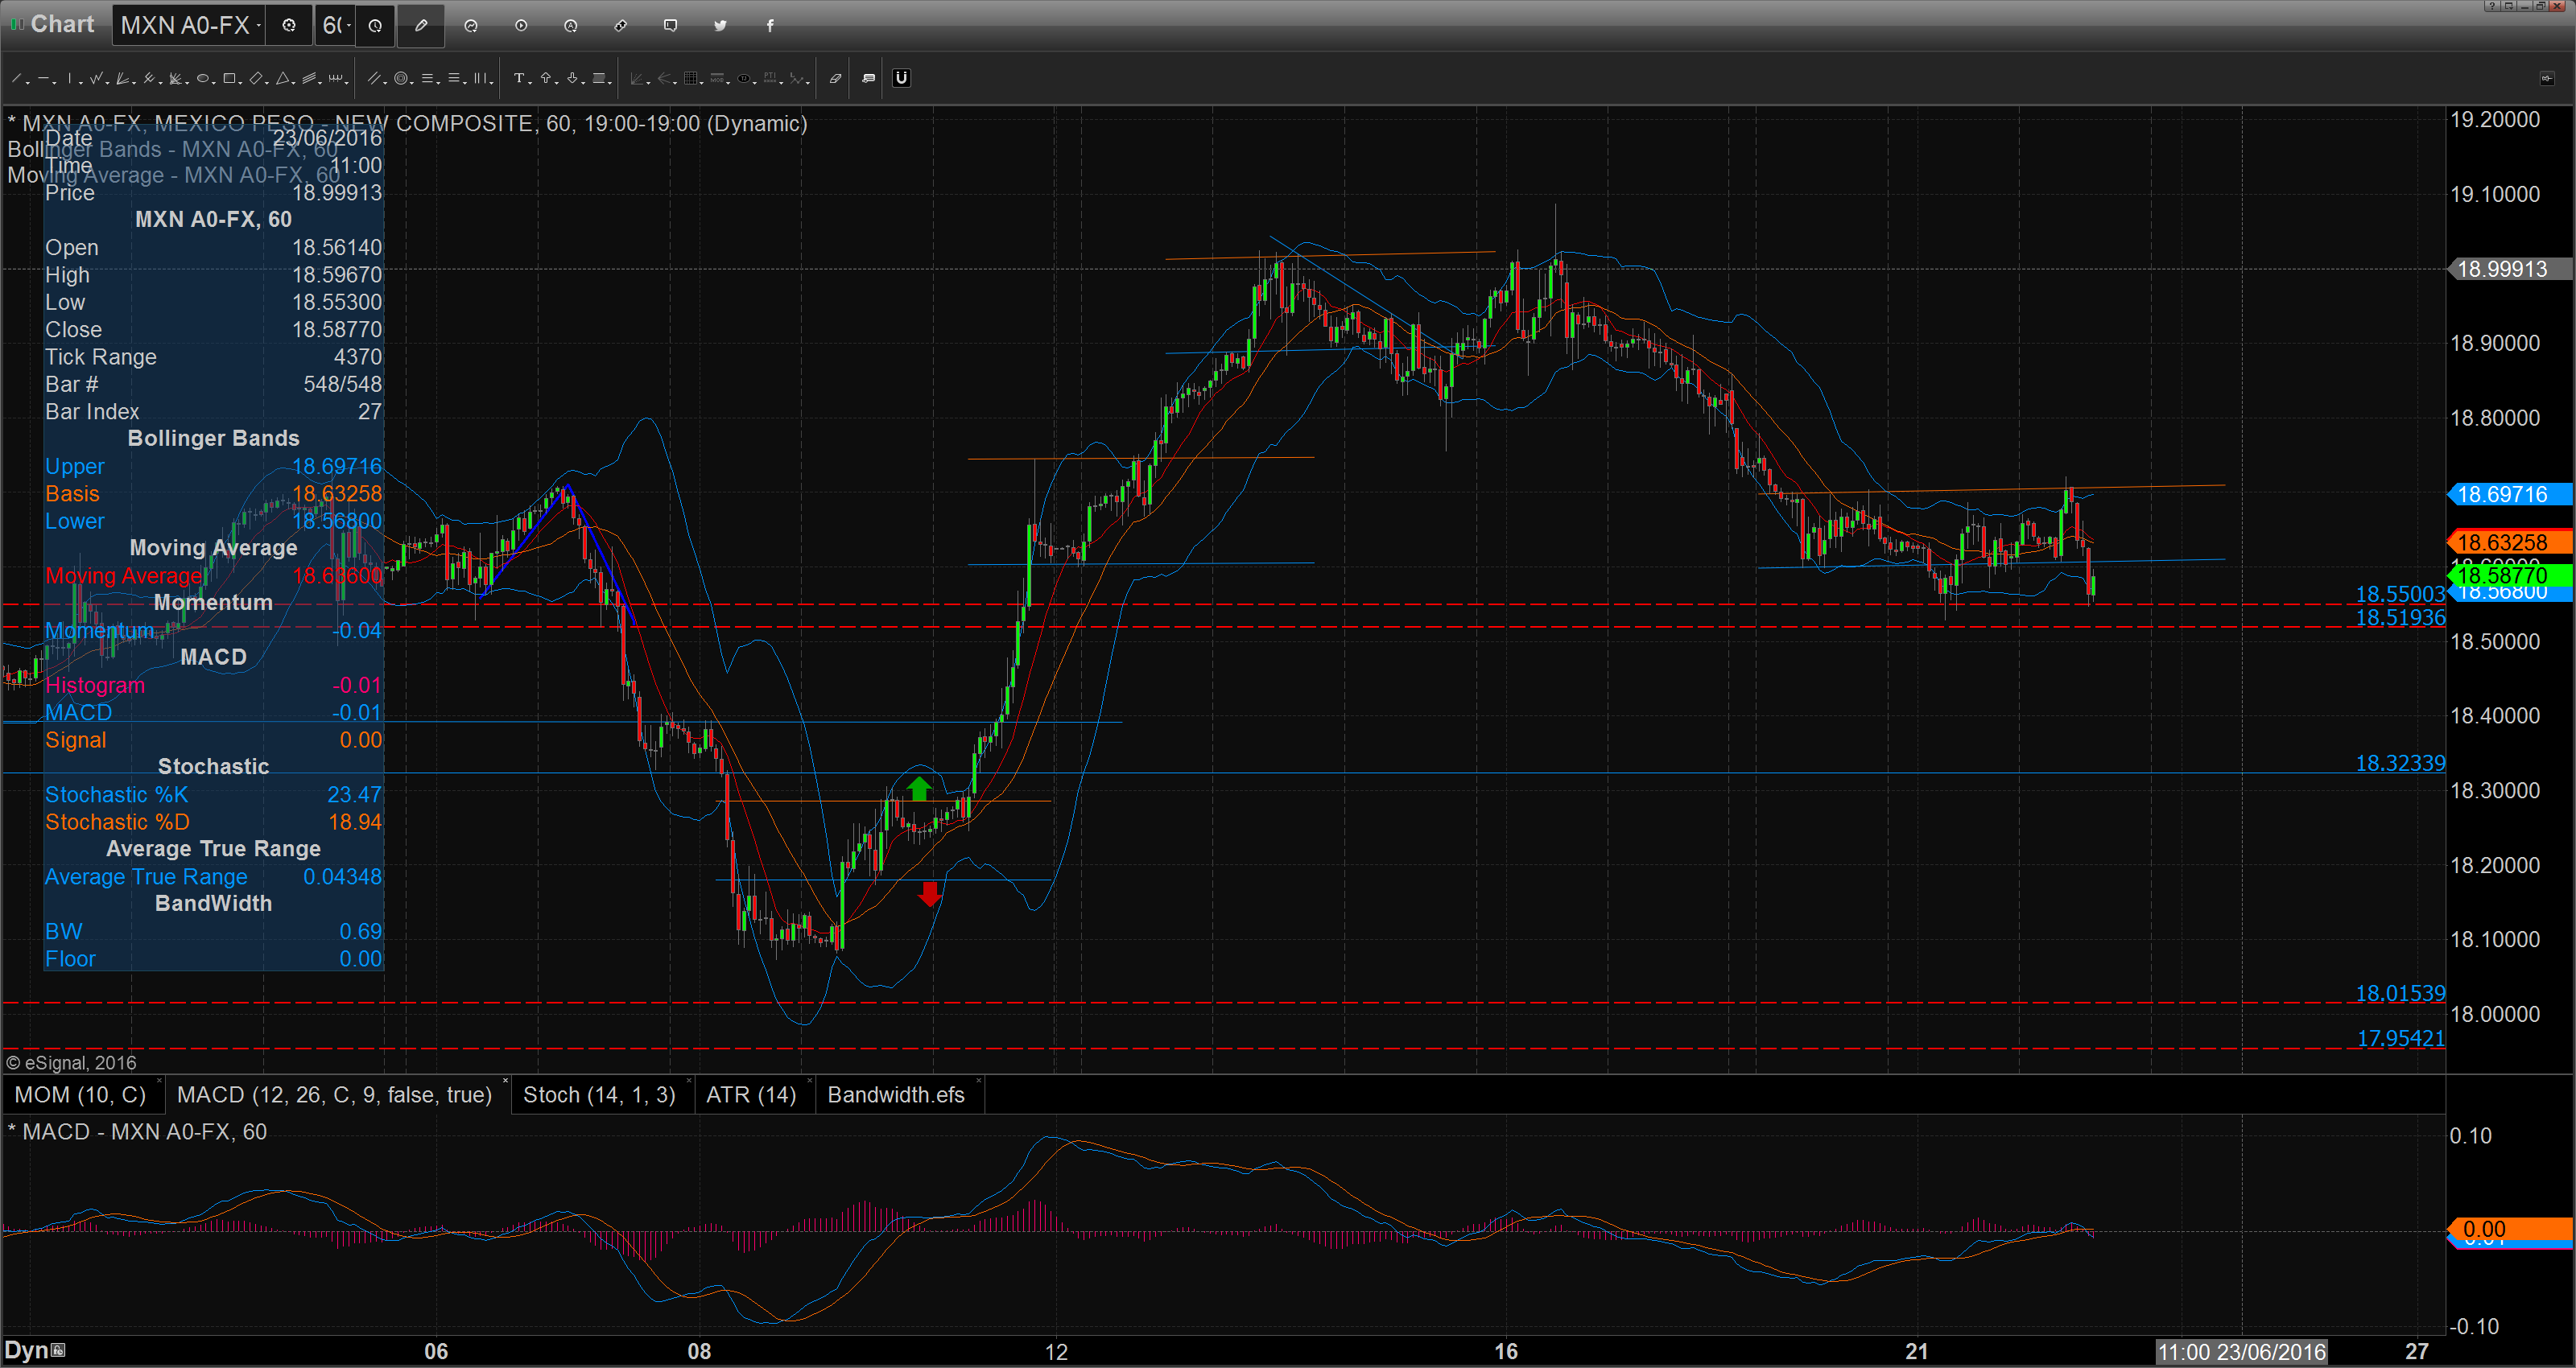Expand the Fibonacci time zones tool arrow

tap(492, 83)
